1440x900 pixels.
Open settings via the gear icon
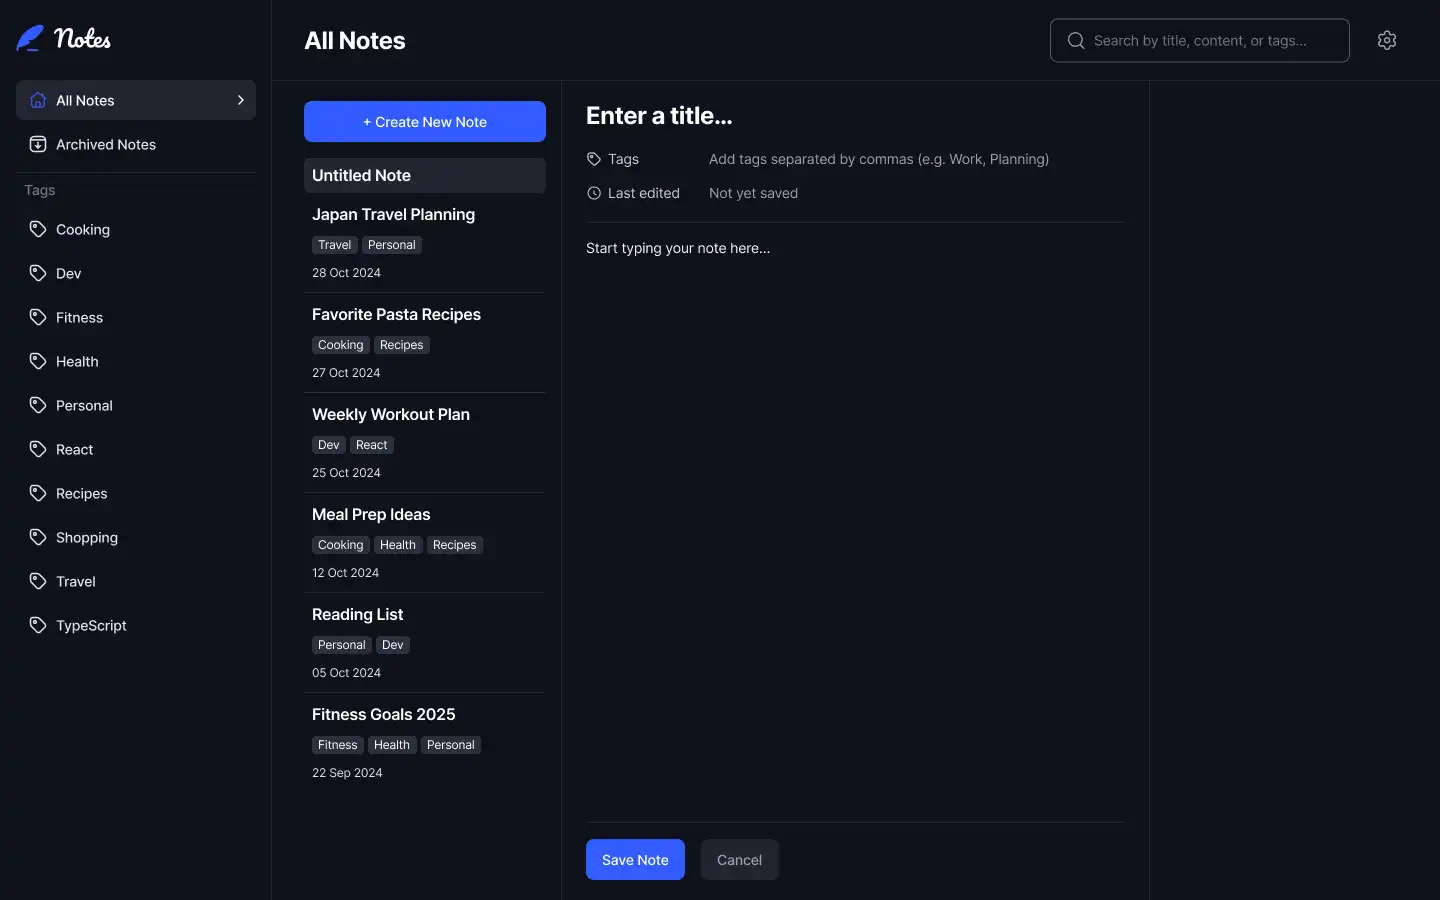point(1386,40)
